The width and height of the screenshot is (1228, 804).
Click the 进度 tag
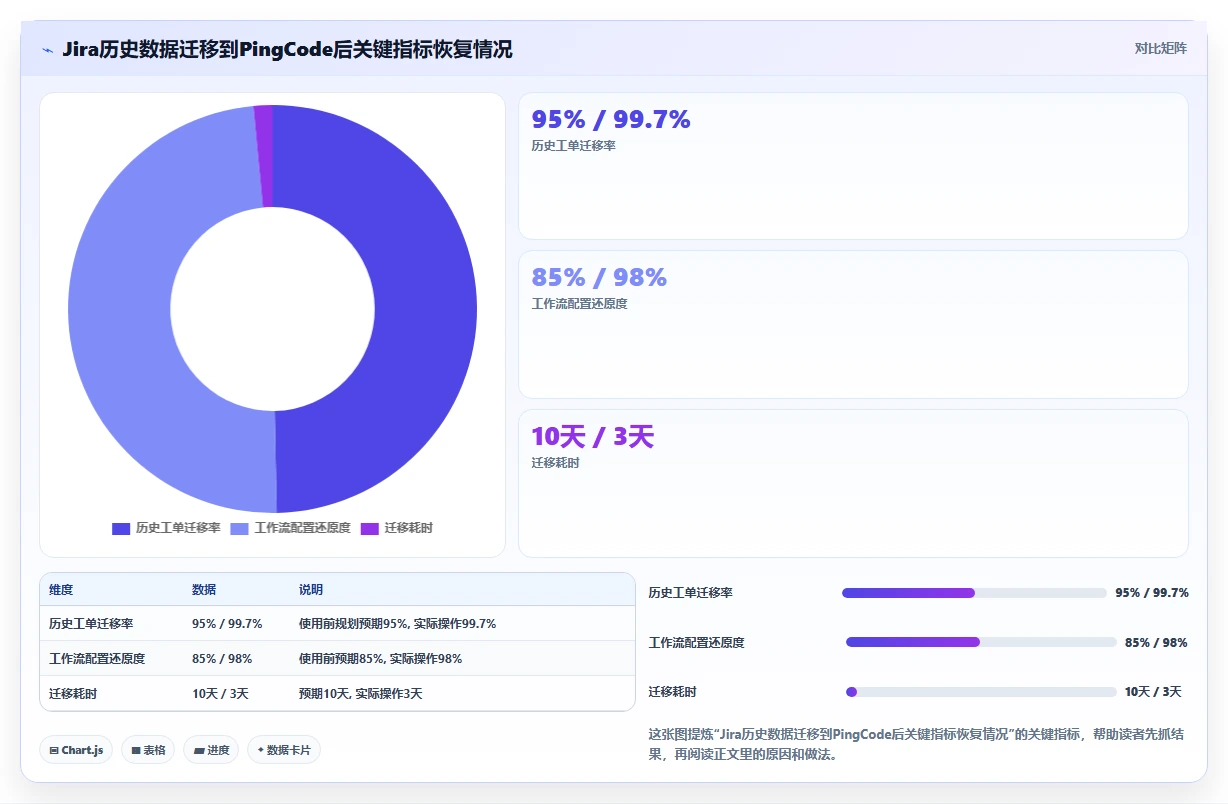[211, 750]
